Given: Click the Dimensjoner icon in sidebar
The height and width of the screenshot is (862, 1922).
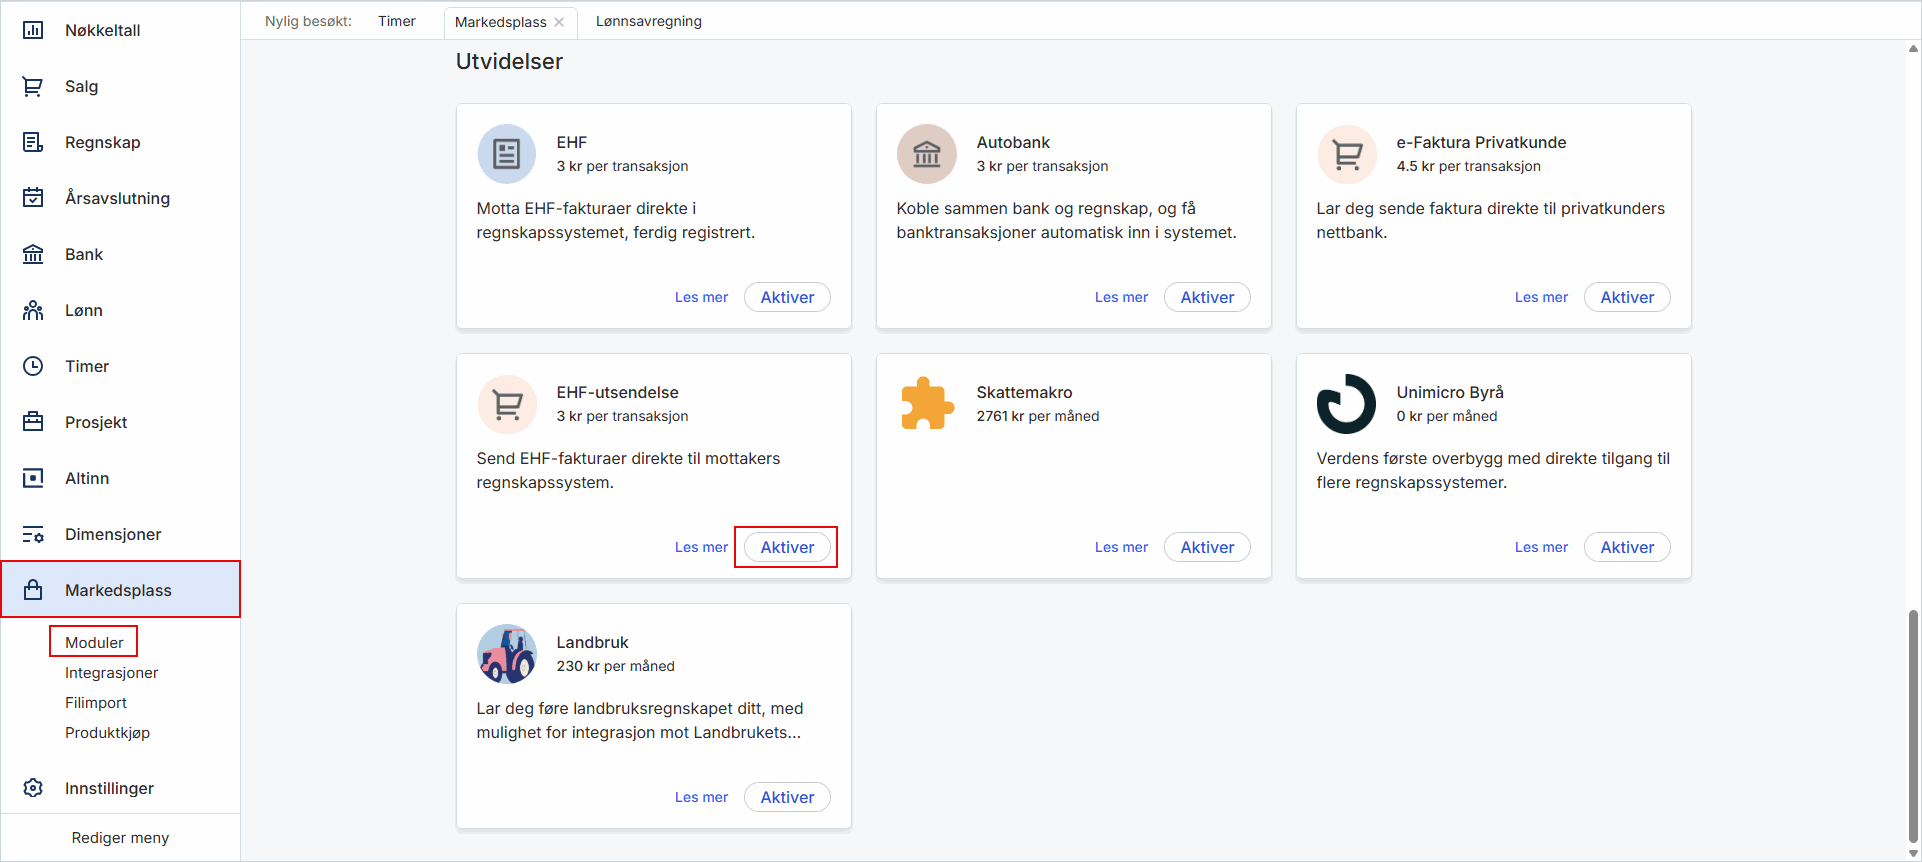Looking at the screenshot, I should pyautogui.click(x=33, y=534).
